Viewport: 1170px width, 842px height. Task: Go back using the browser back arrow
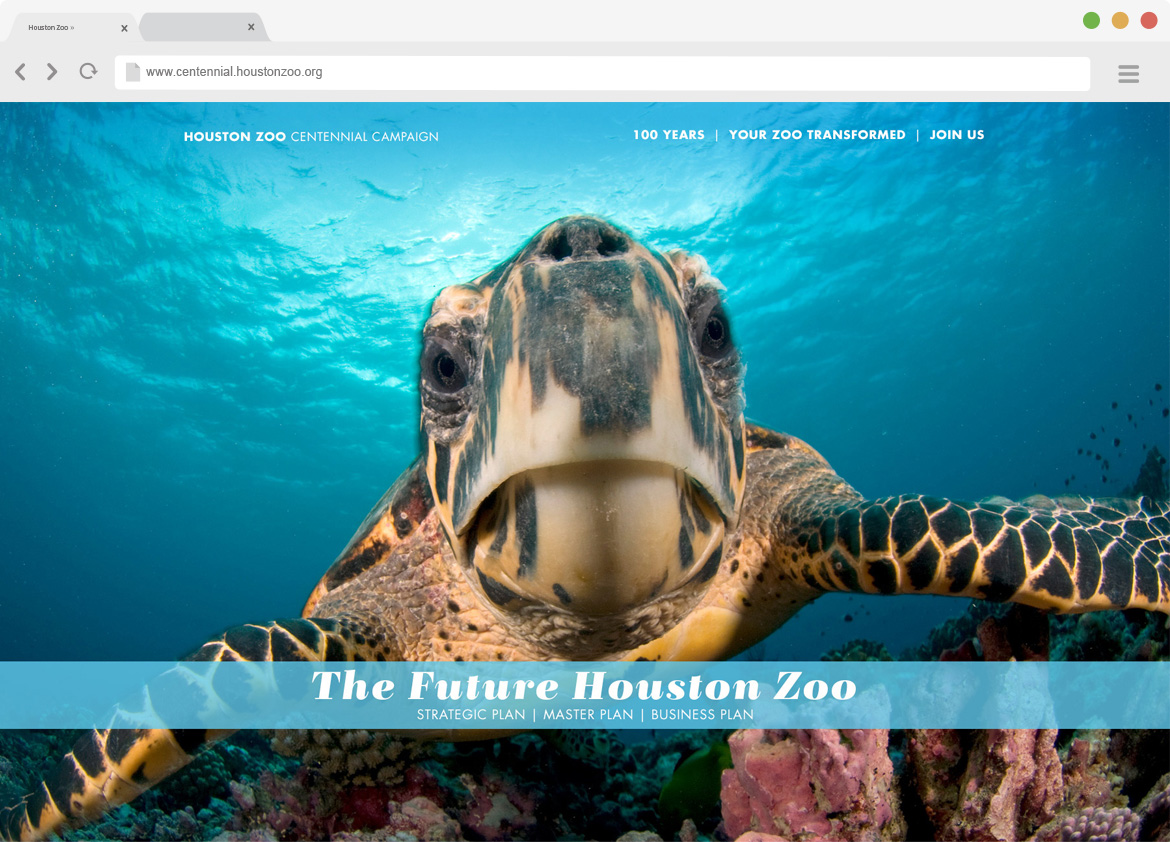pyautogui.click(x=21, y=72)
